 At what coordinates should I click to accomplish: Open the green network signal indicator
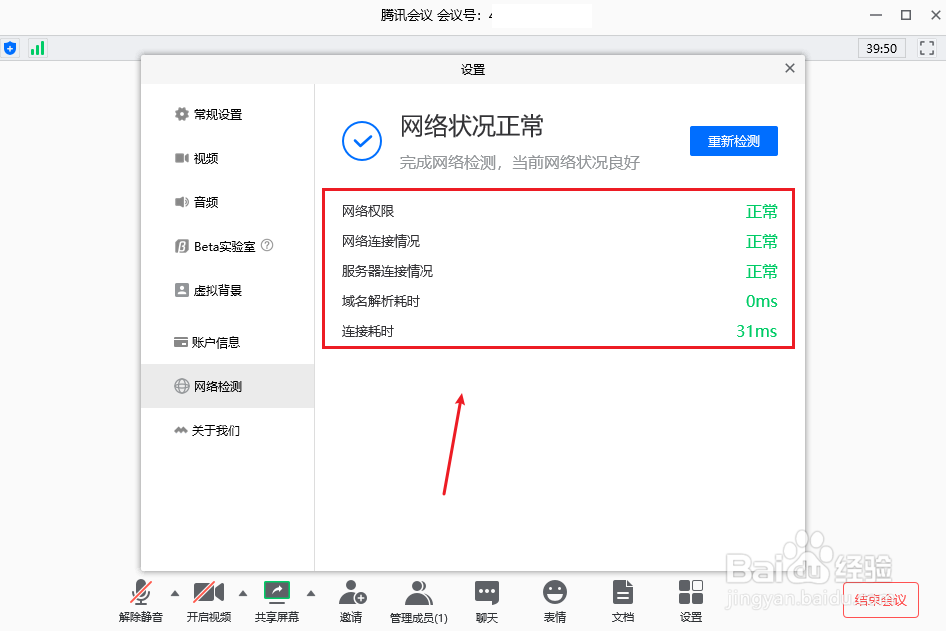37,48
